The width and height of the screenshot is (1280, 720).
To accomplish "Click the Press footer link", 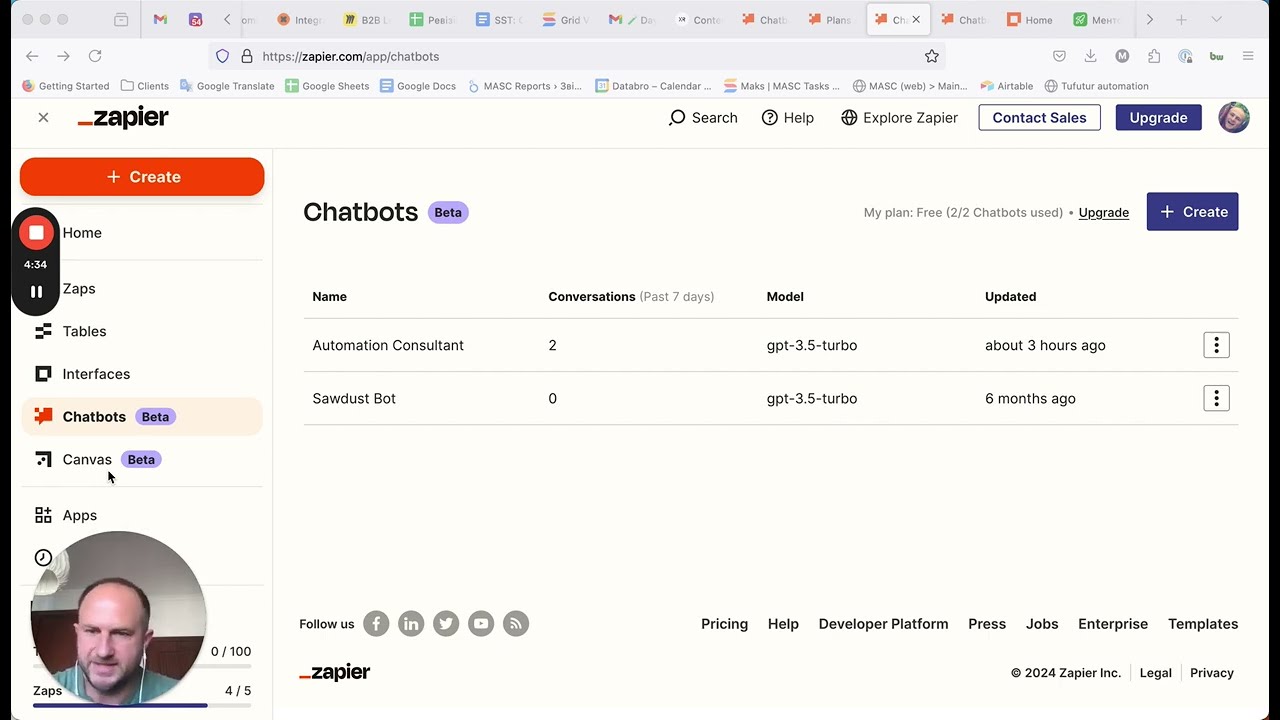I will [987, 624].
